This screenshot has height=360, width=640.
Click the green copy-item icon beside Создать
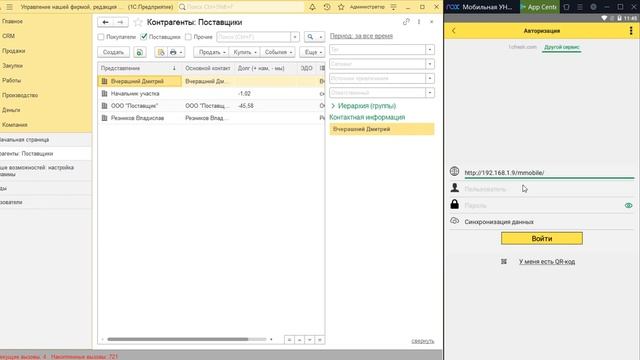tap(140, 52)
